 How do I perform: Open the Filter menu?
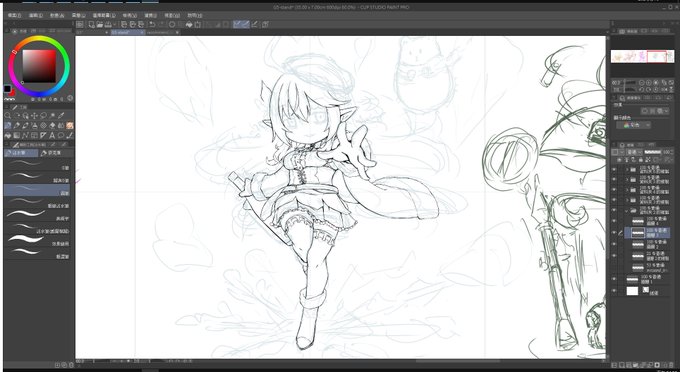point(150,15)
